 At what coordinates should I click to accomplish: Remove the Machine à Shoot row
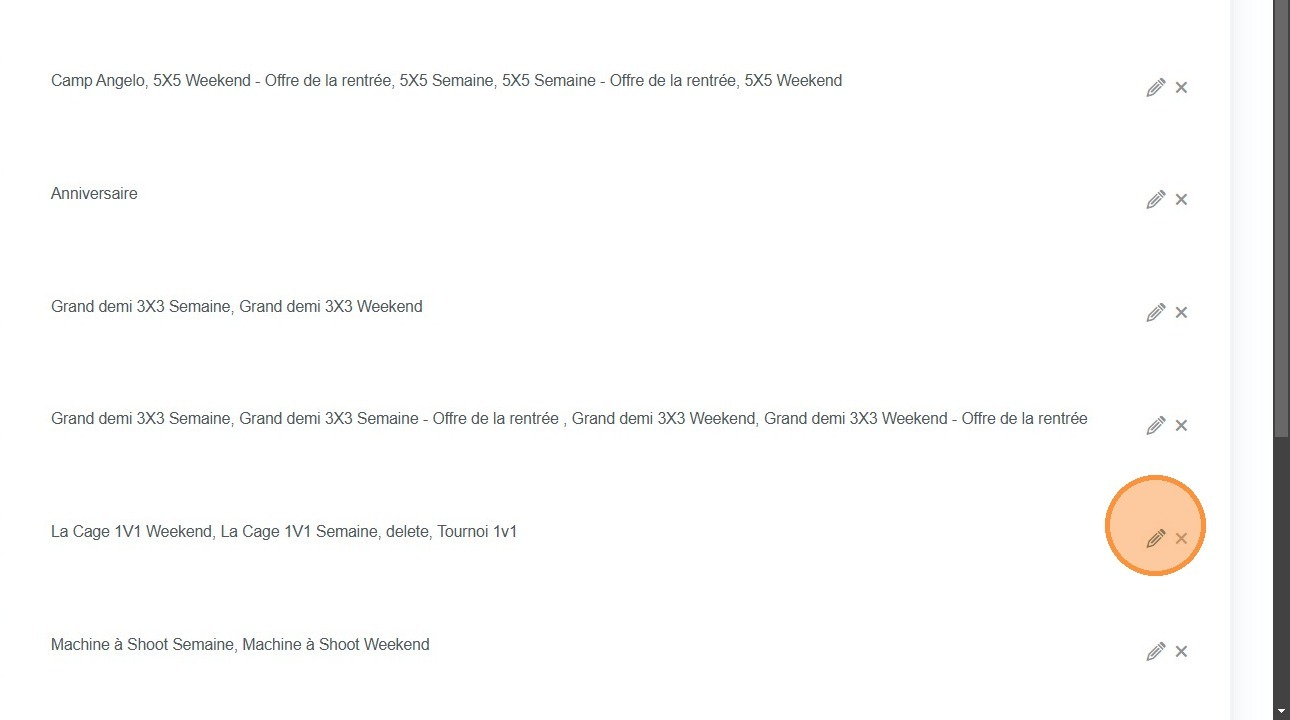(x=1181, y=652)
